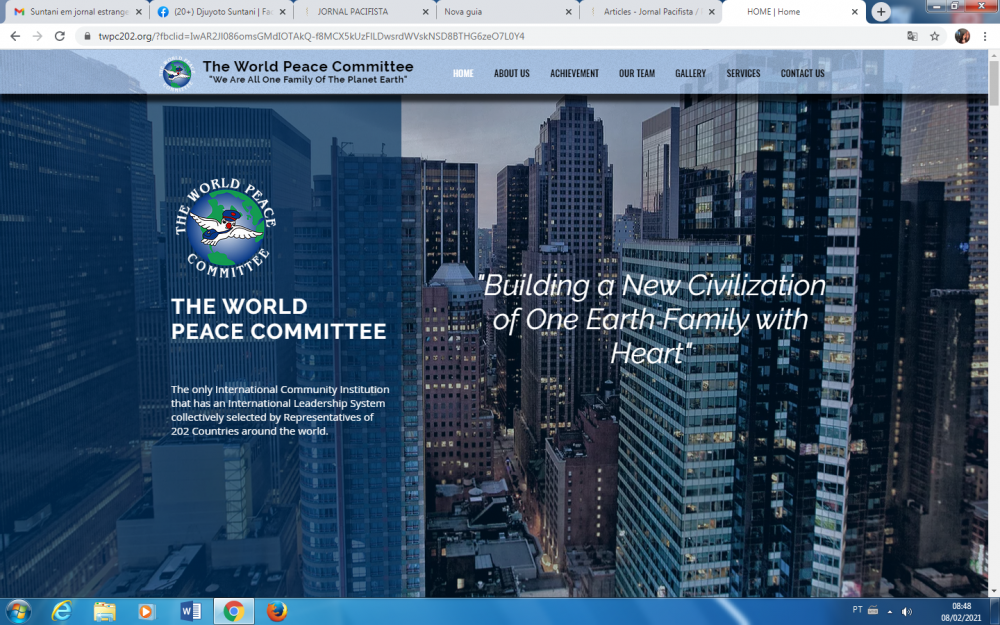Reload the page with the refresh icon
Image resolution: width=1000 pixels, height=625 pixels.
click(60, 36)
